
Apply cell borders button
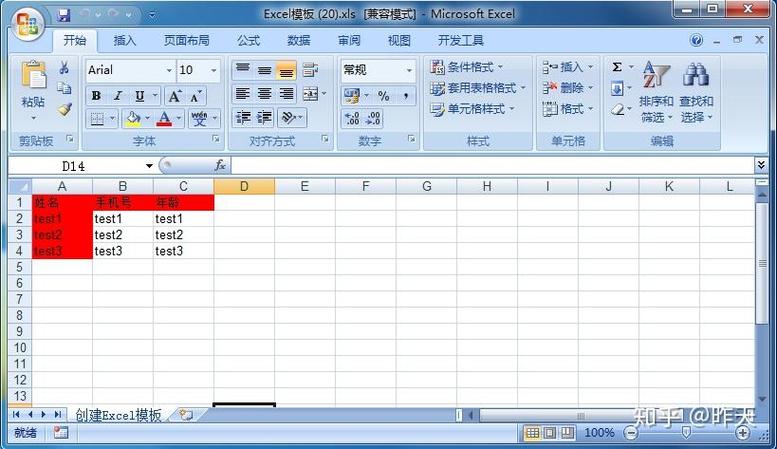pyautogui.click(x=97, y=118)
